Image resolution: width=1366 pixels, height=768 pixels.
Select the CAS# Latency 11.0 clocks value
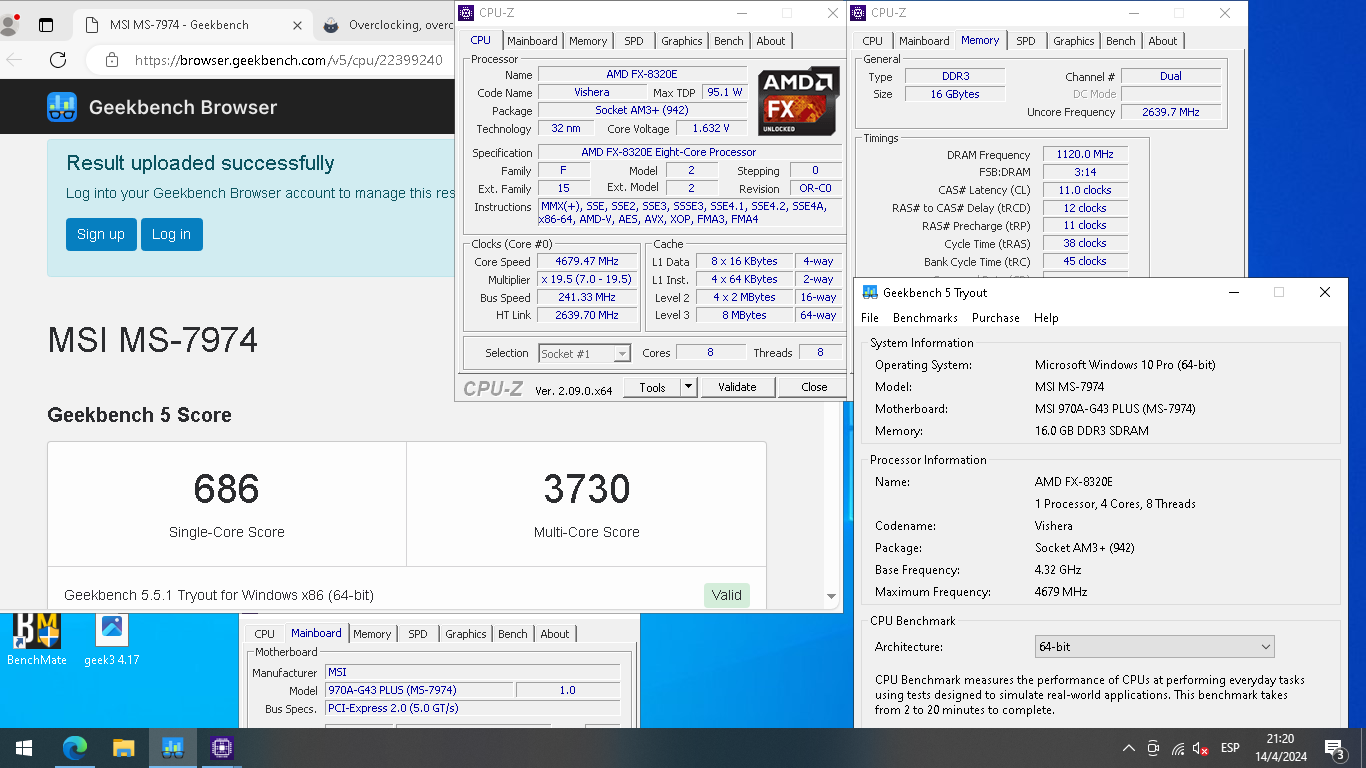(x=1085, y=190)
